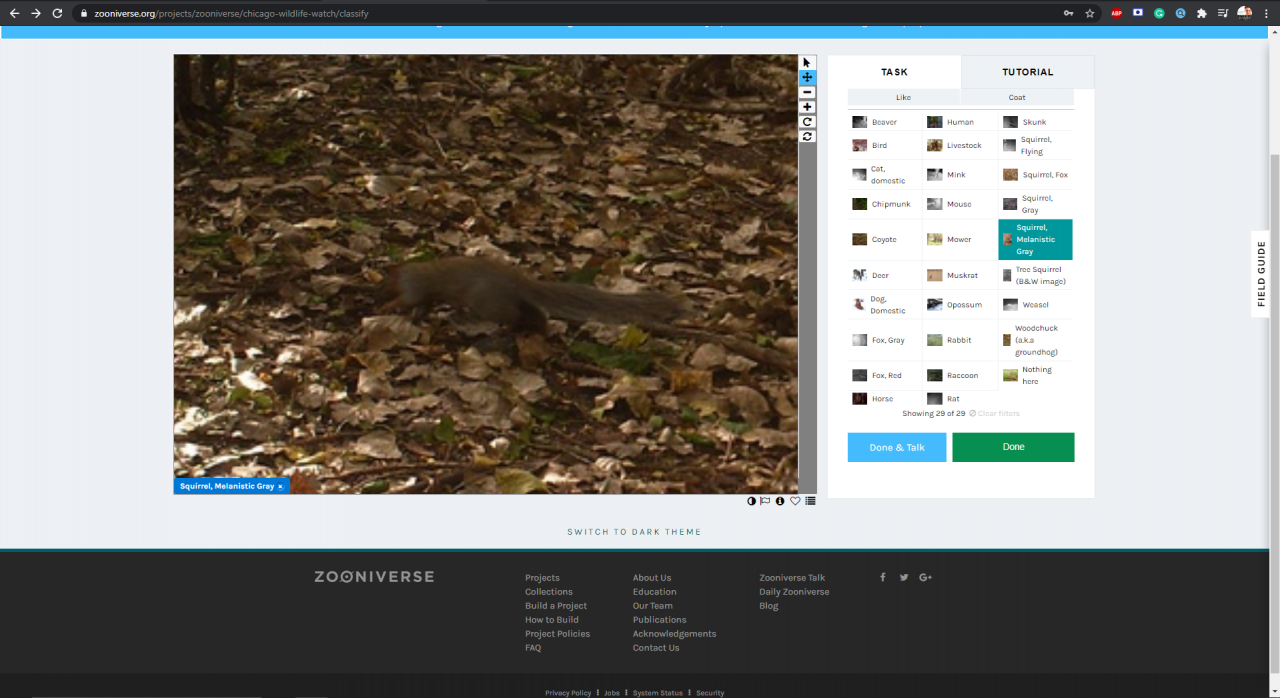The image size is (1280, 698).
Task: Click the Deer thumbnail
Action: coord(859,275)
